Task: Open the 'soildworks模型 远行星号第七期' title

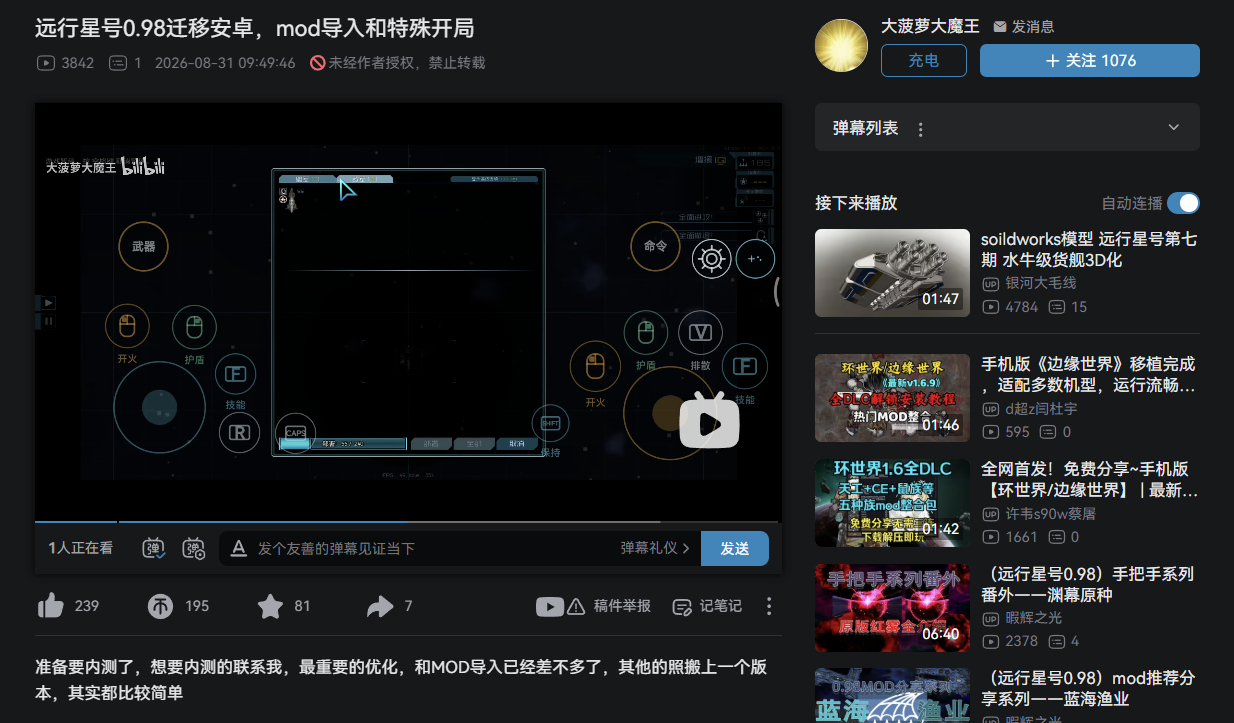Action: coord(1089,250)
